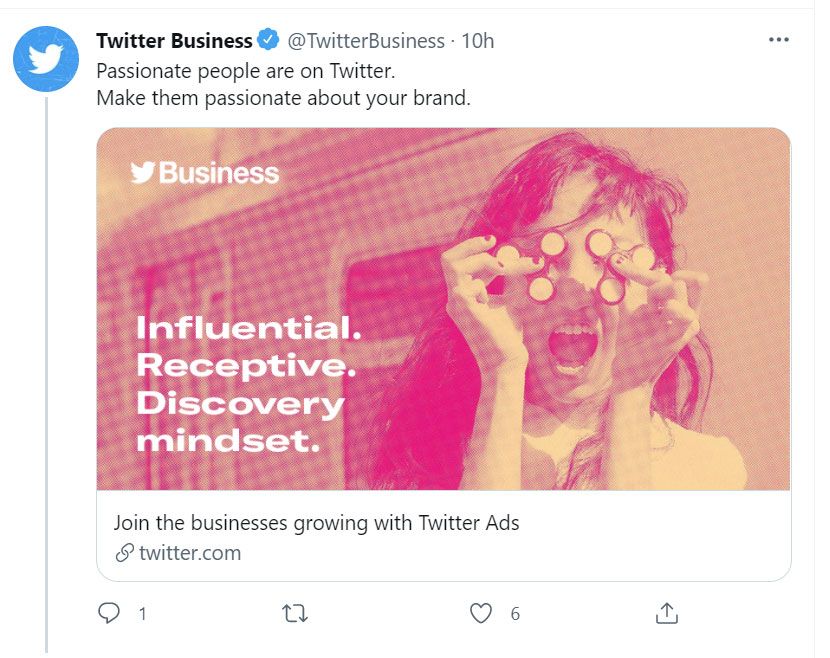Click the chain link icon beside twitter.com

125,553
